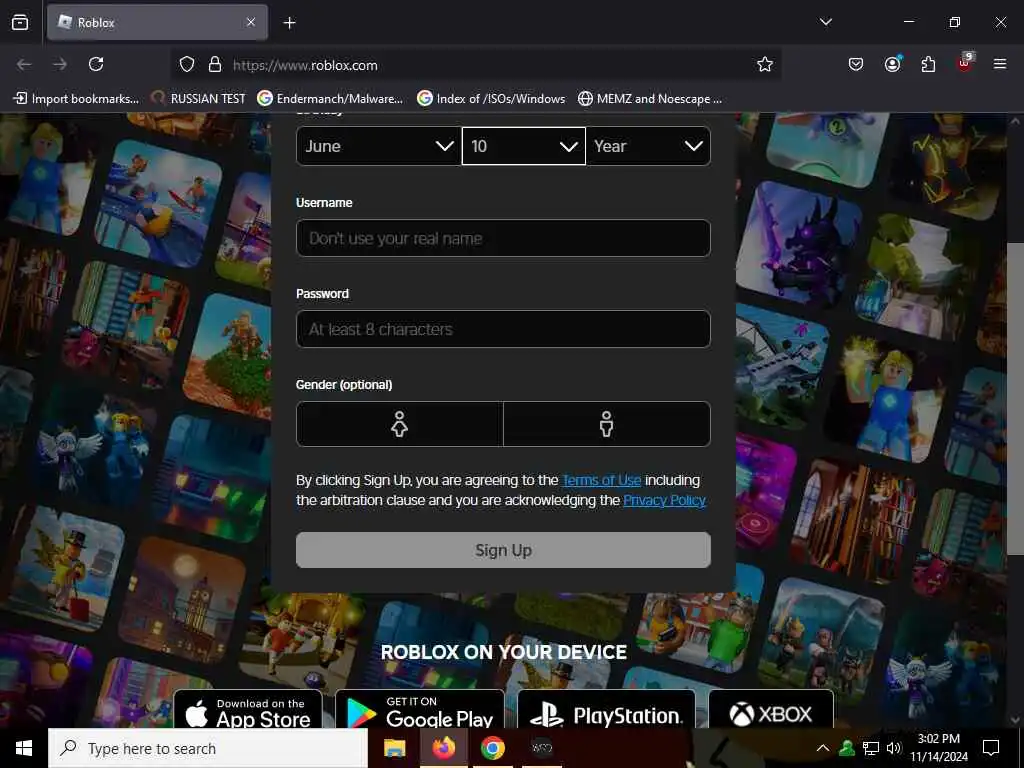This screenshot has width=1024, height=768.
Task: Go forward one page
Action: coord(60,64)
